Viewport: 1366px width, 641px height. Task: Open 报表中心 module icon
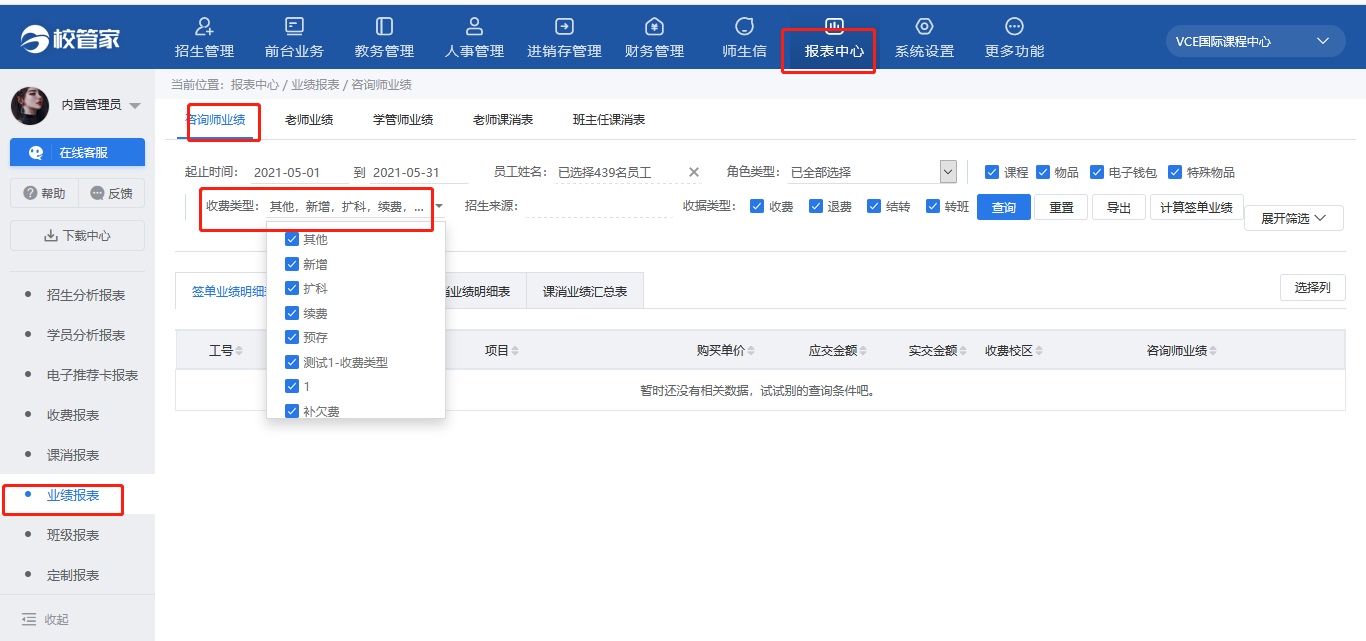pyautogui.click(x=834, y=27)
